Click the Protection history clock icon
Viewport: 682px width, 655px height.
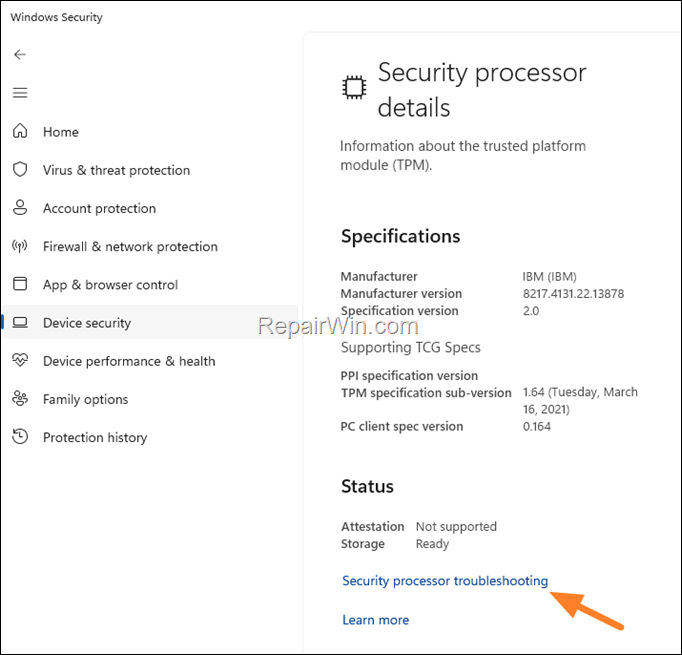point(20,436)
